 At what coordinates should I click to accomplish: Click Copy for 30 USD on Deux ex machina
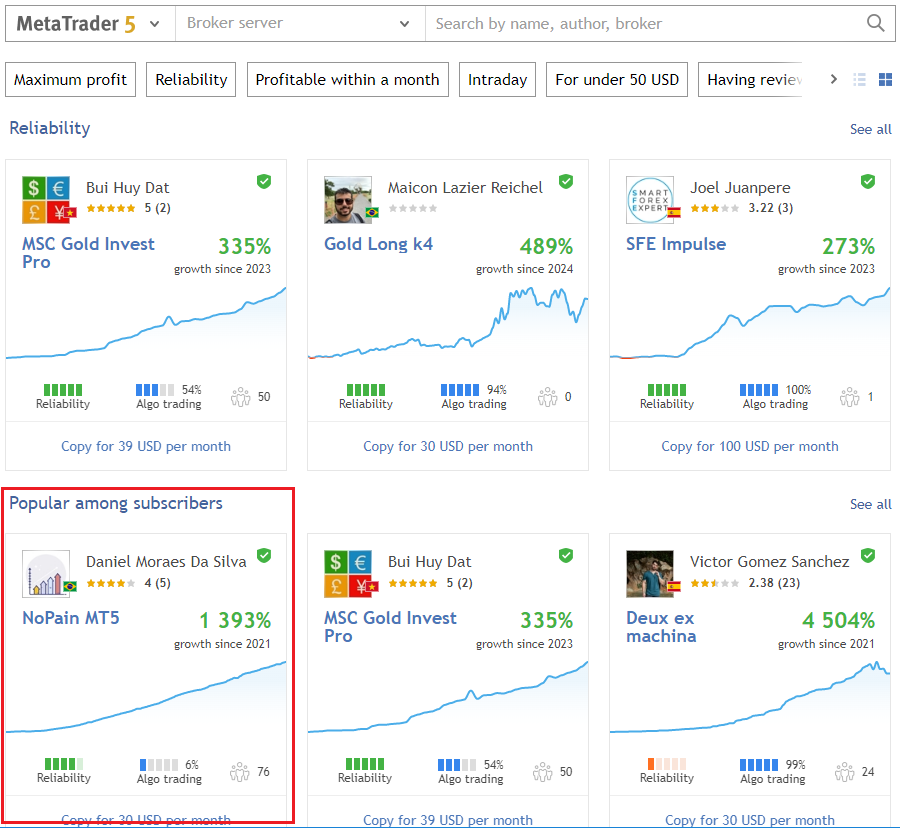[750, 820]
